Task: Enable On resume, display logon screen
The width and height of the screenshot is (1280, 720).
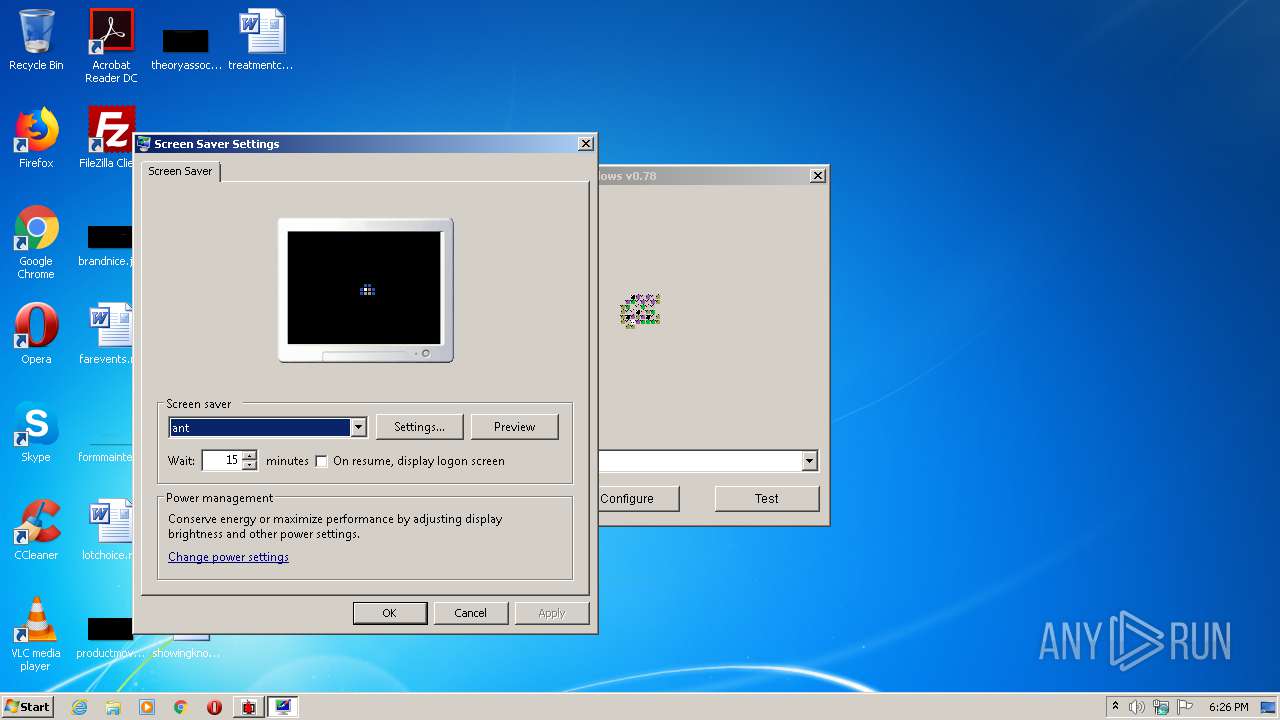Action: tap(321, 461)
